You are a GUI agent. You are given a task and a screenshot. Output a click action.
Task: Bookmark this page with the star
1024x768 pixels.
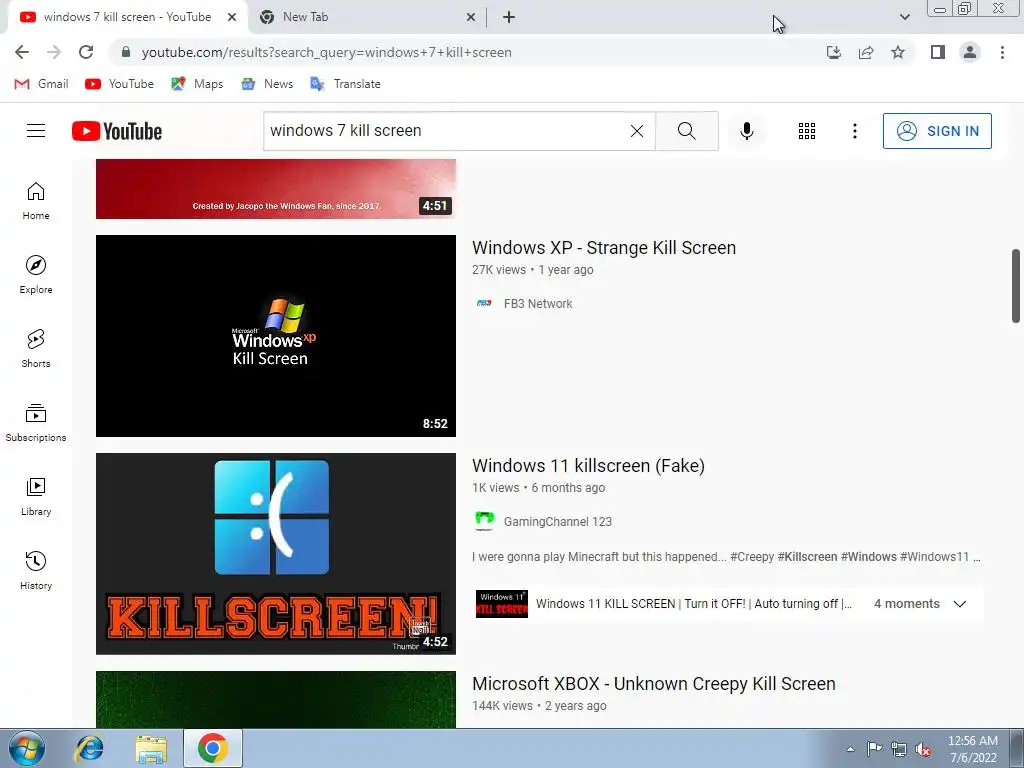point(898,52)
